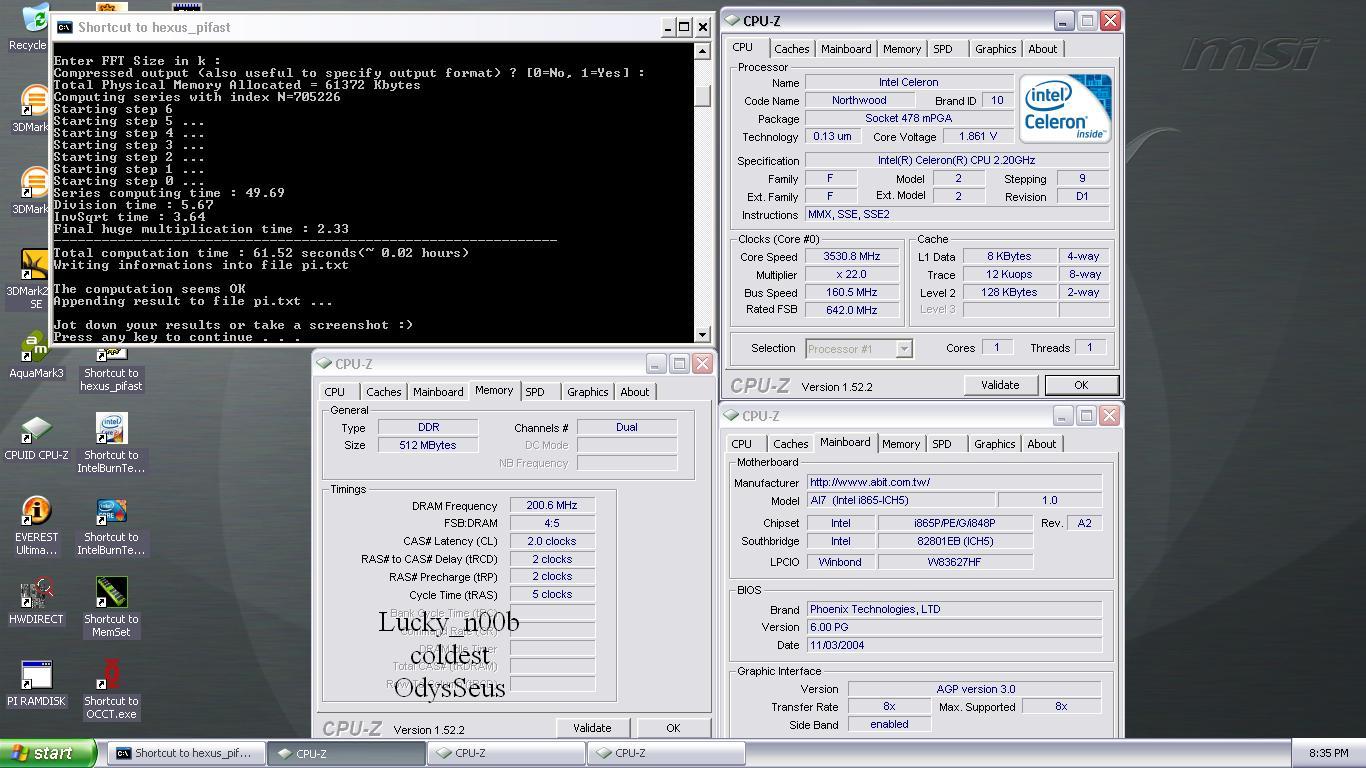The height and width of the screenshot is (768, 1366).
Task: Open Graphics tab in CPU window
Action: tap(995, 49)
